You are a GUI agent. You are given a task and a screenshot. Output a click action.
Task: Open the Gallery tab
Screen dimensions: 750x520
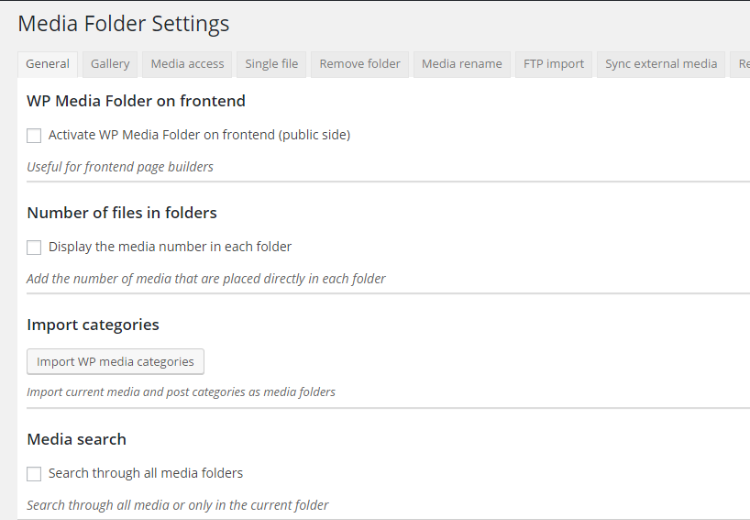[110, 64]
